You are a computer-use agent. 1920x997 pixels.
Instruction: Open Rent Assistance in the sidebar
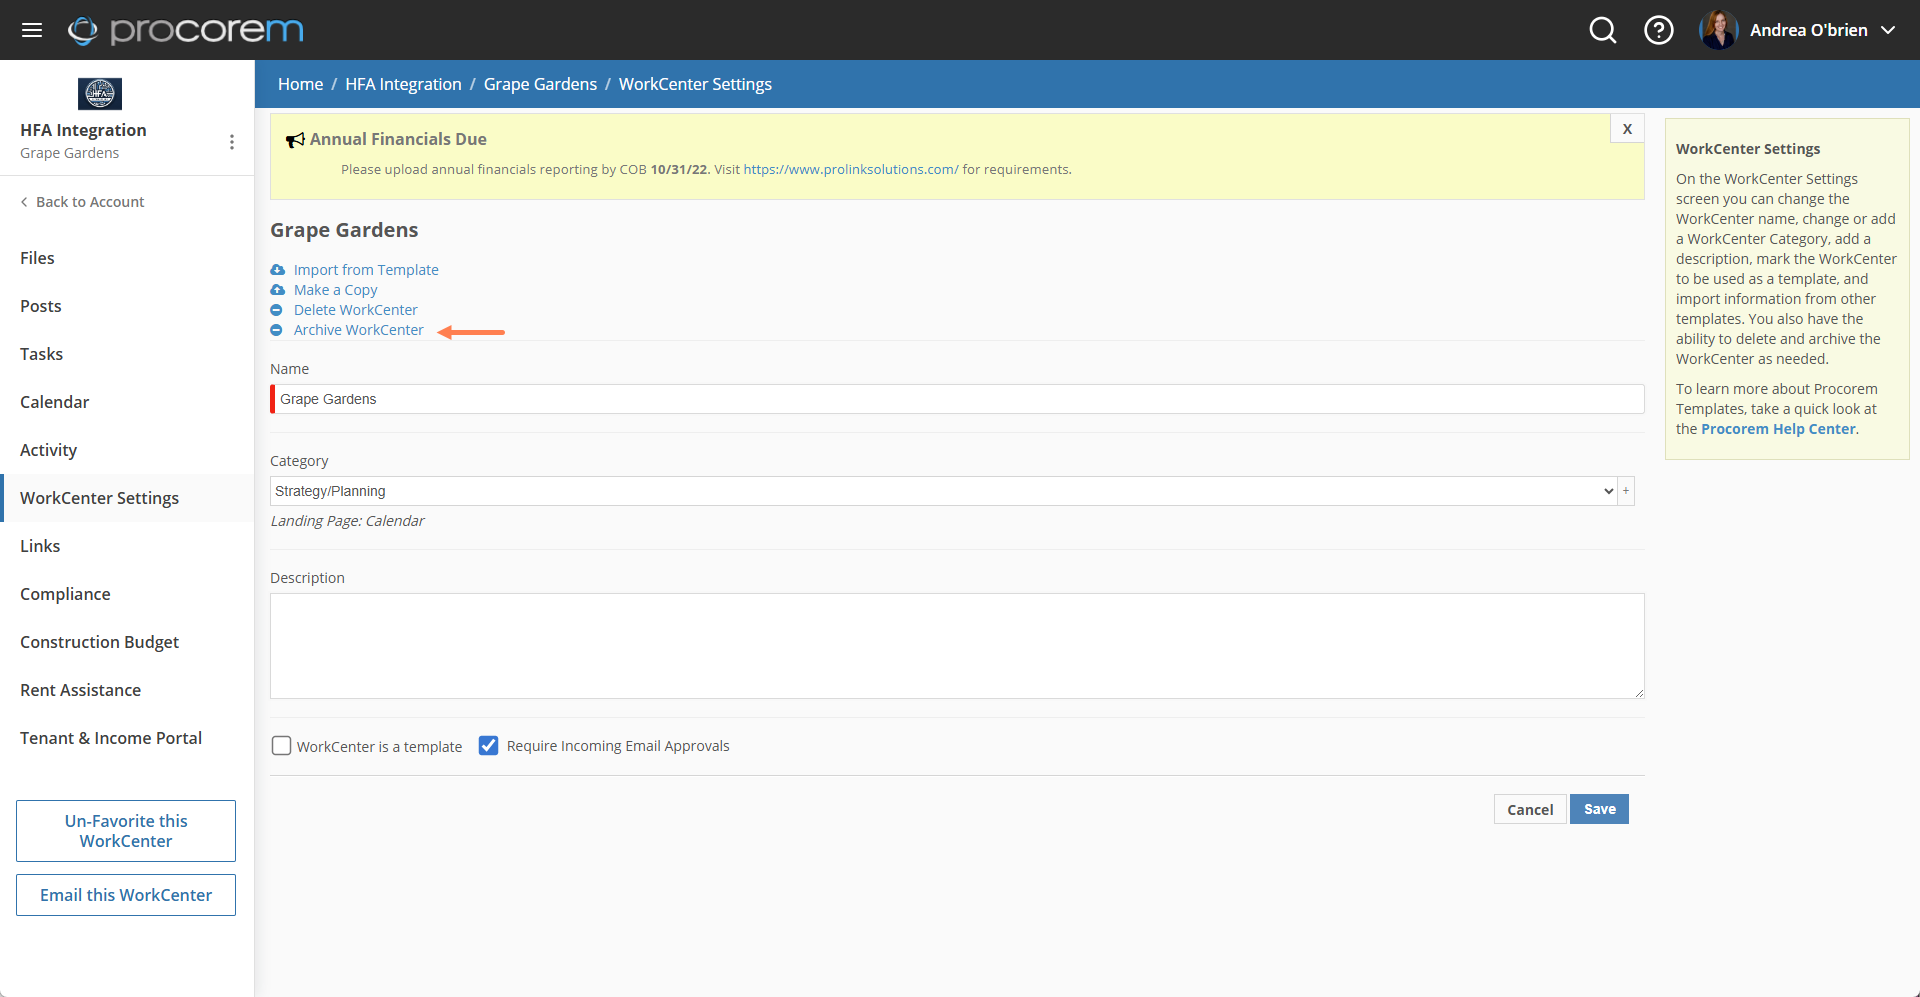tap(127, 690)
